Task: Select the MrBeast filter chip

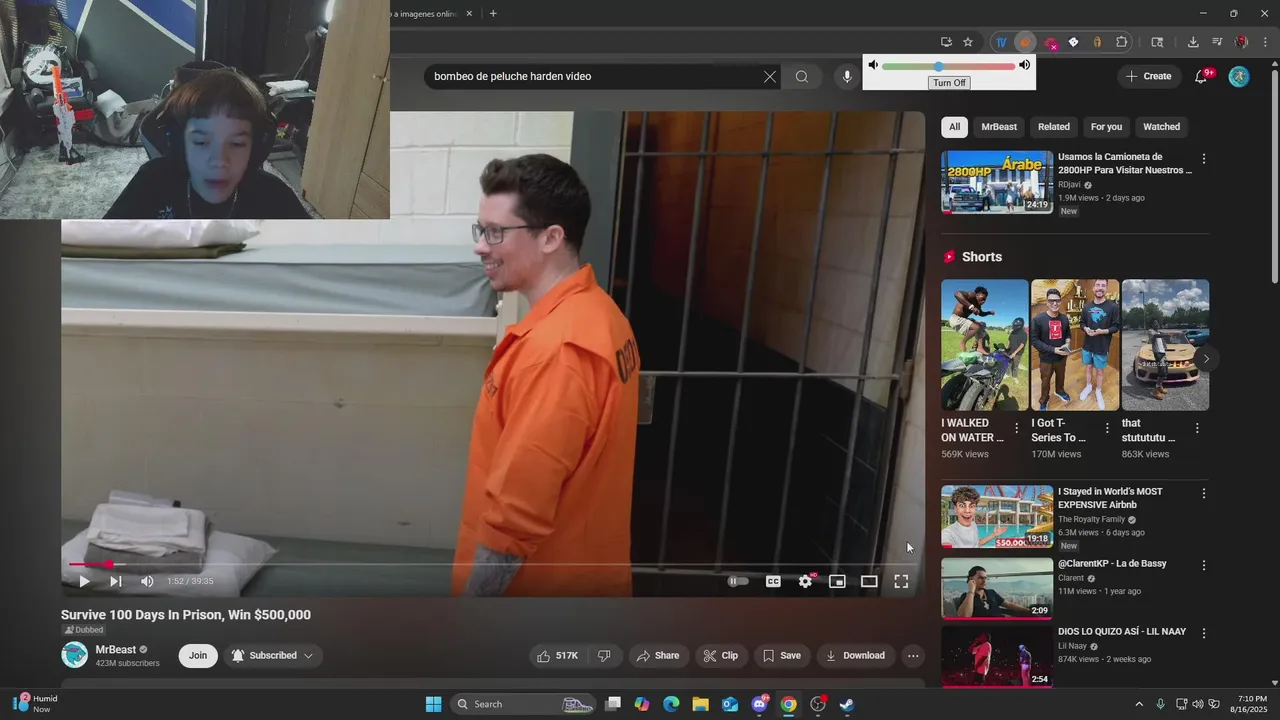Action: pos(999,127)
